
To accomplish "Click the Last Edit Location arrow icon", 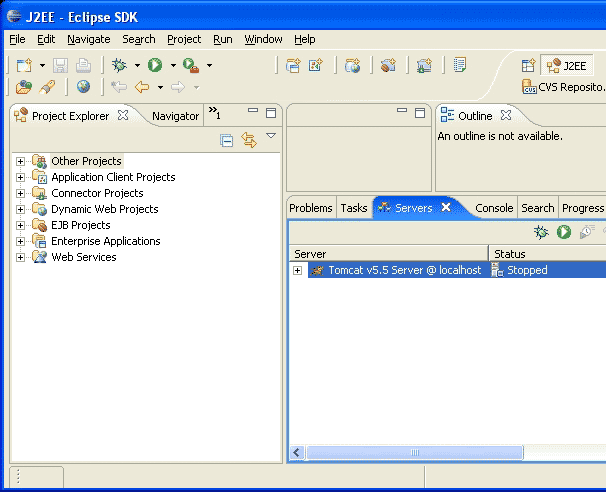I will tap(119, 87).
